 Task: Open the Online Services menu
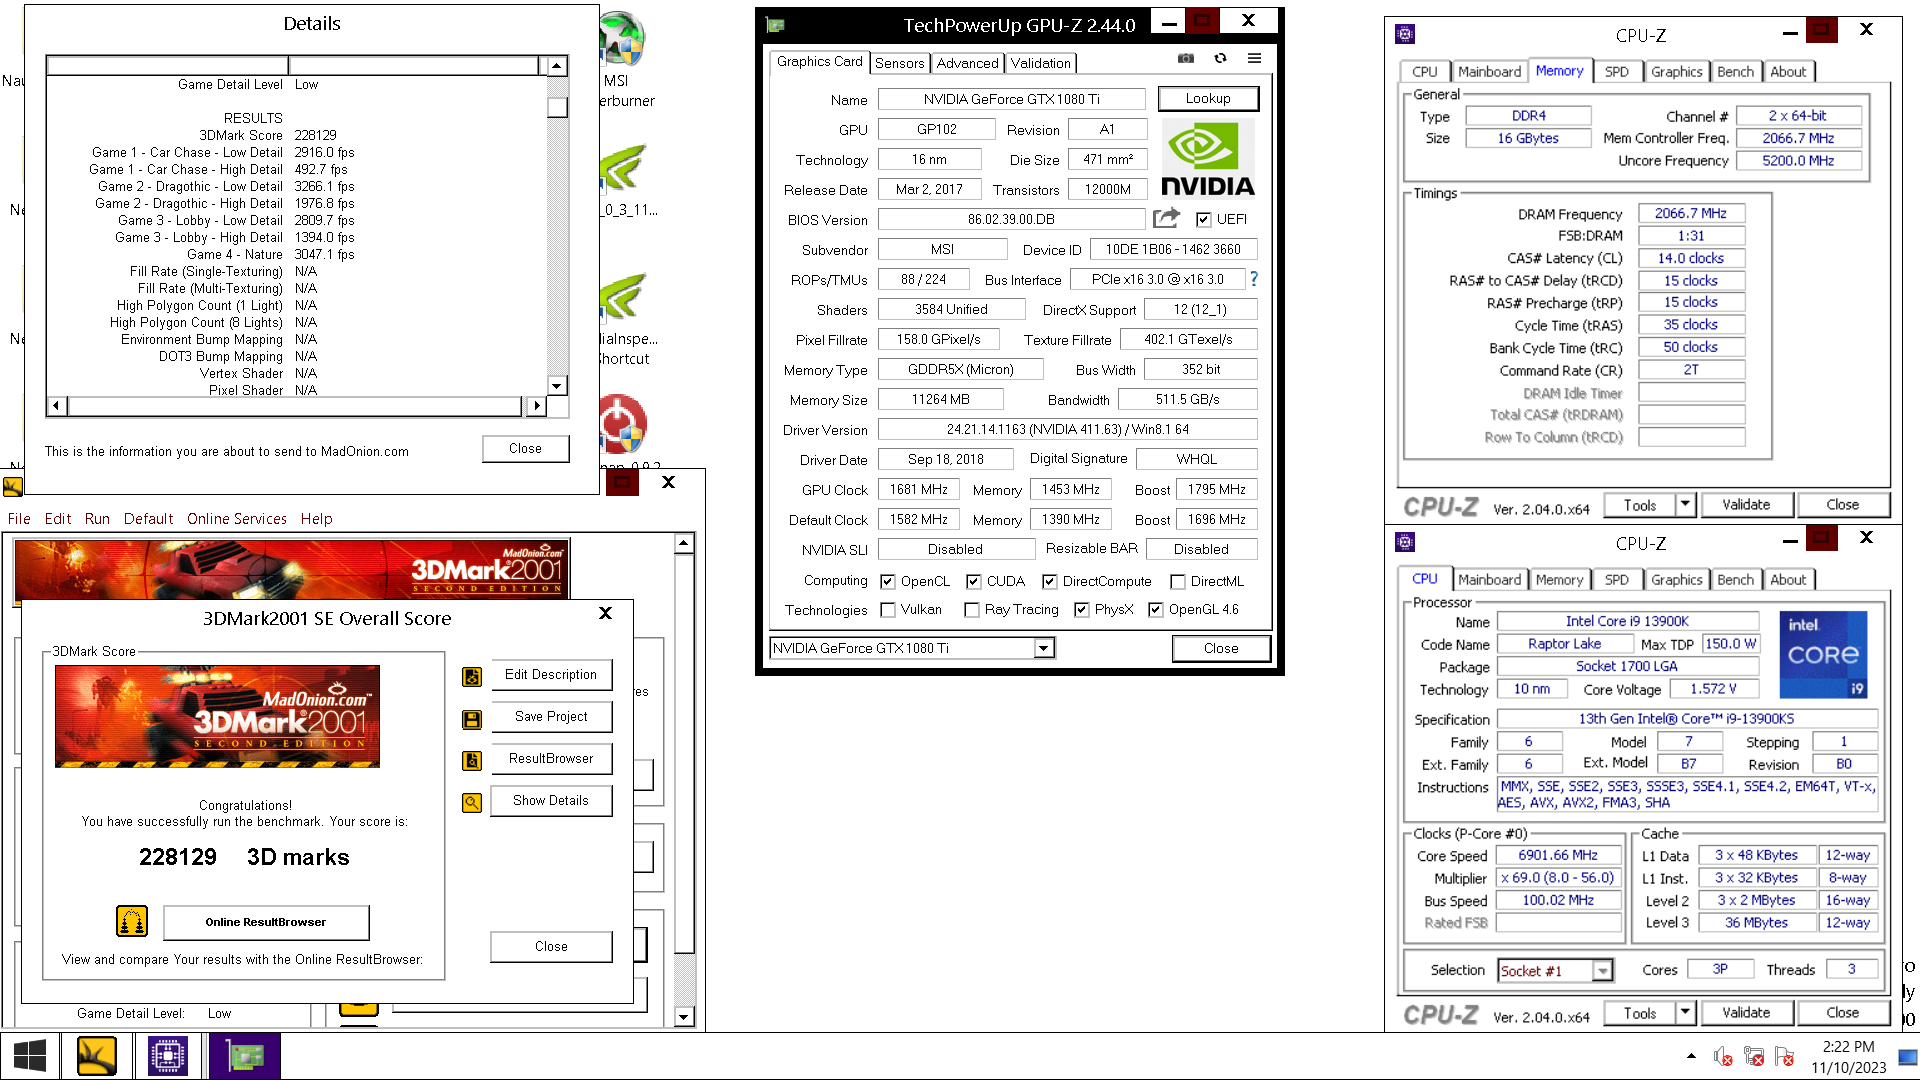tap(237, 519)
